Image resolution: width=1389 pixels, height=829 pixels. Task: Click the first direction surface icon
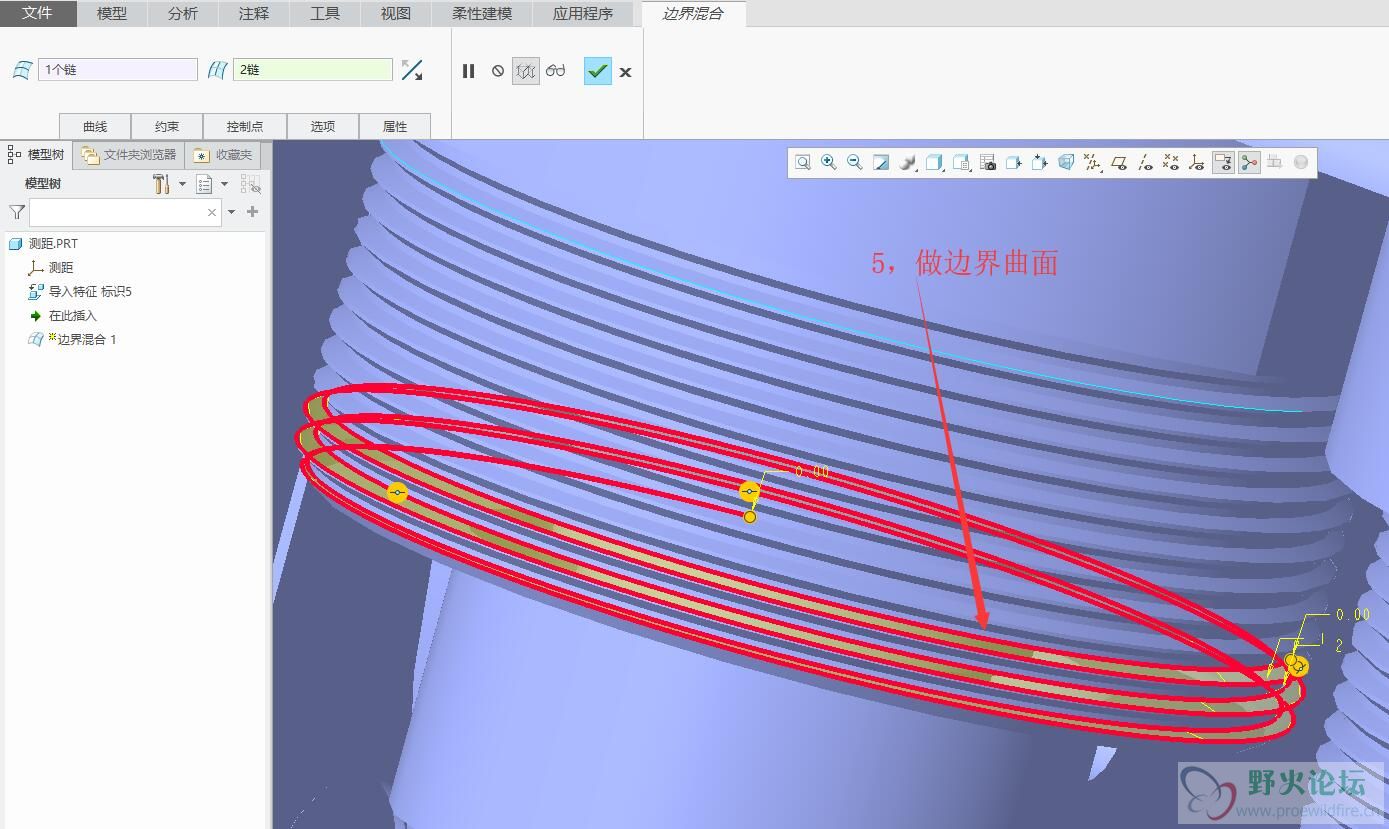coord(22,70)
